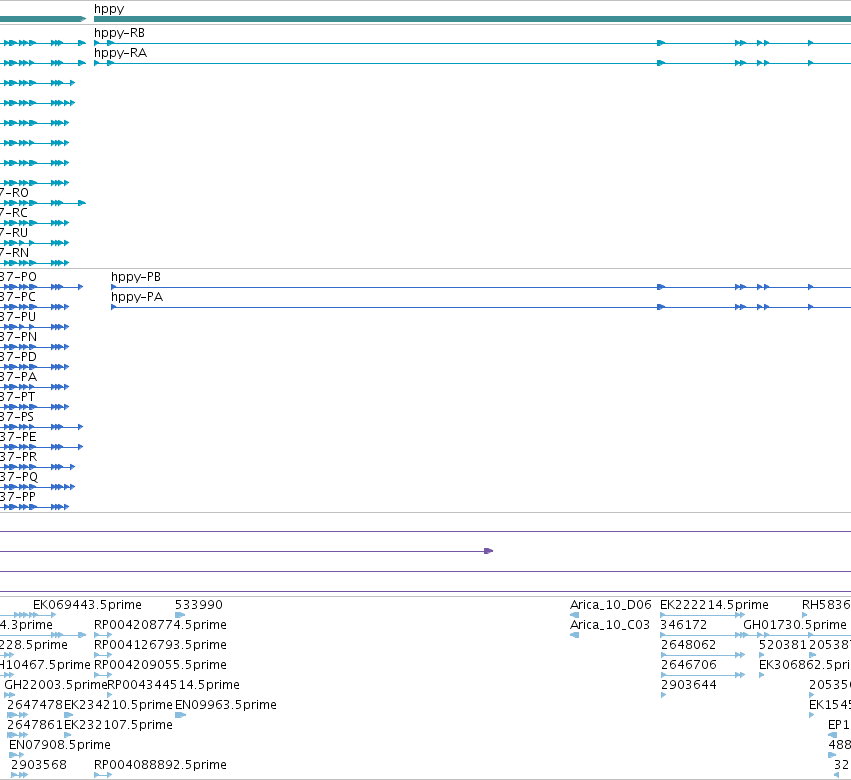Click the Arica_10_C03 reverse arrow glyph
Screen dimensions: 851x780
point(574,635)
